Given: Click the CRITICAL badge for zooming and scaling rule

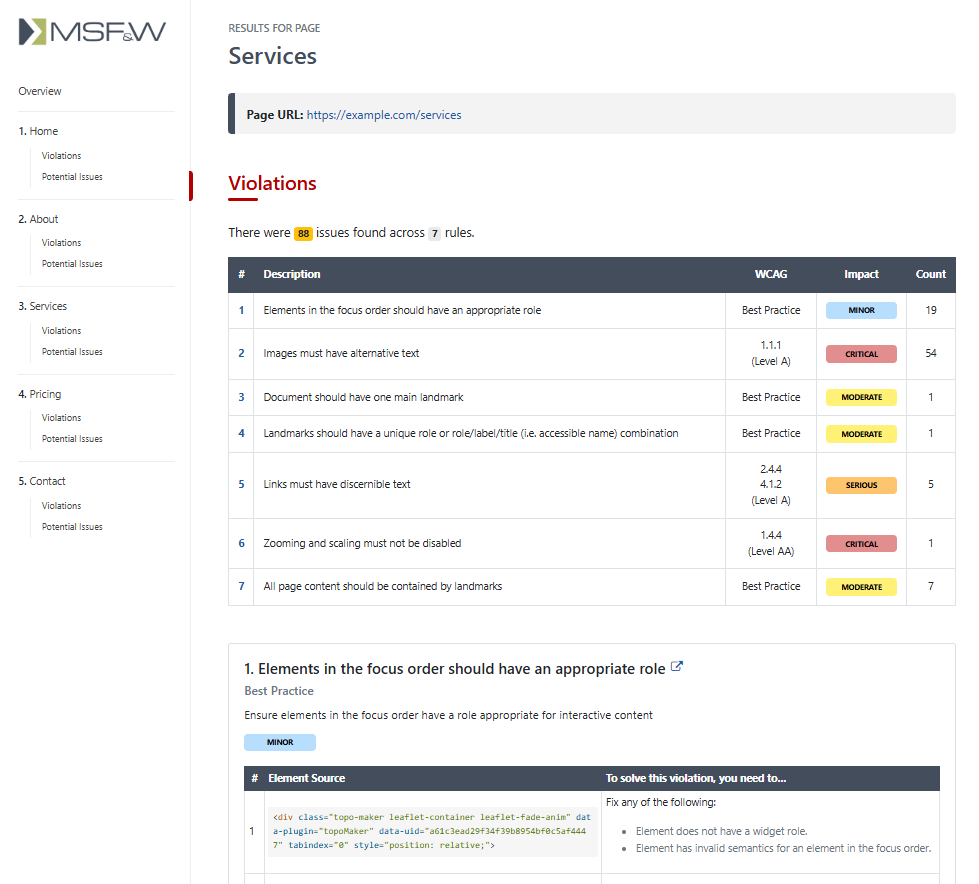Looking at the screenshot, I should [860, 543].
